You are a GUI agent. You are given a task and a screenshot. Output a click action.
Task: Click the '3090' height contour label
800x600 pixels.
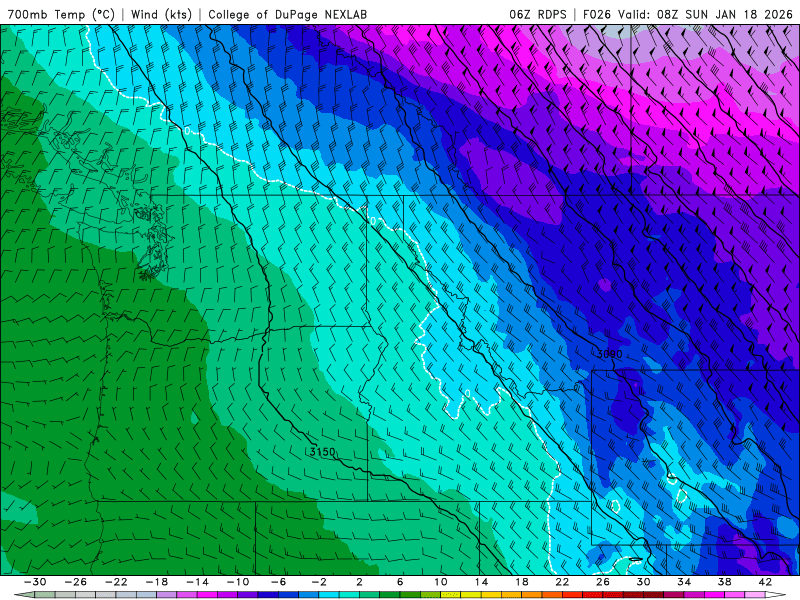pyautogui.click(x=610, y=354)
